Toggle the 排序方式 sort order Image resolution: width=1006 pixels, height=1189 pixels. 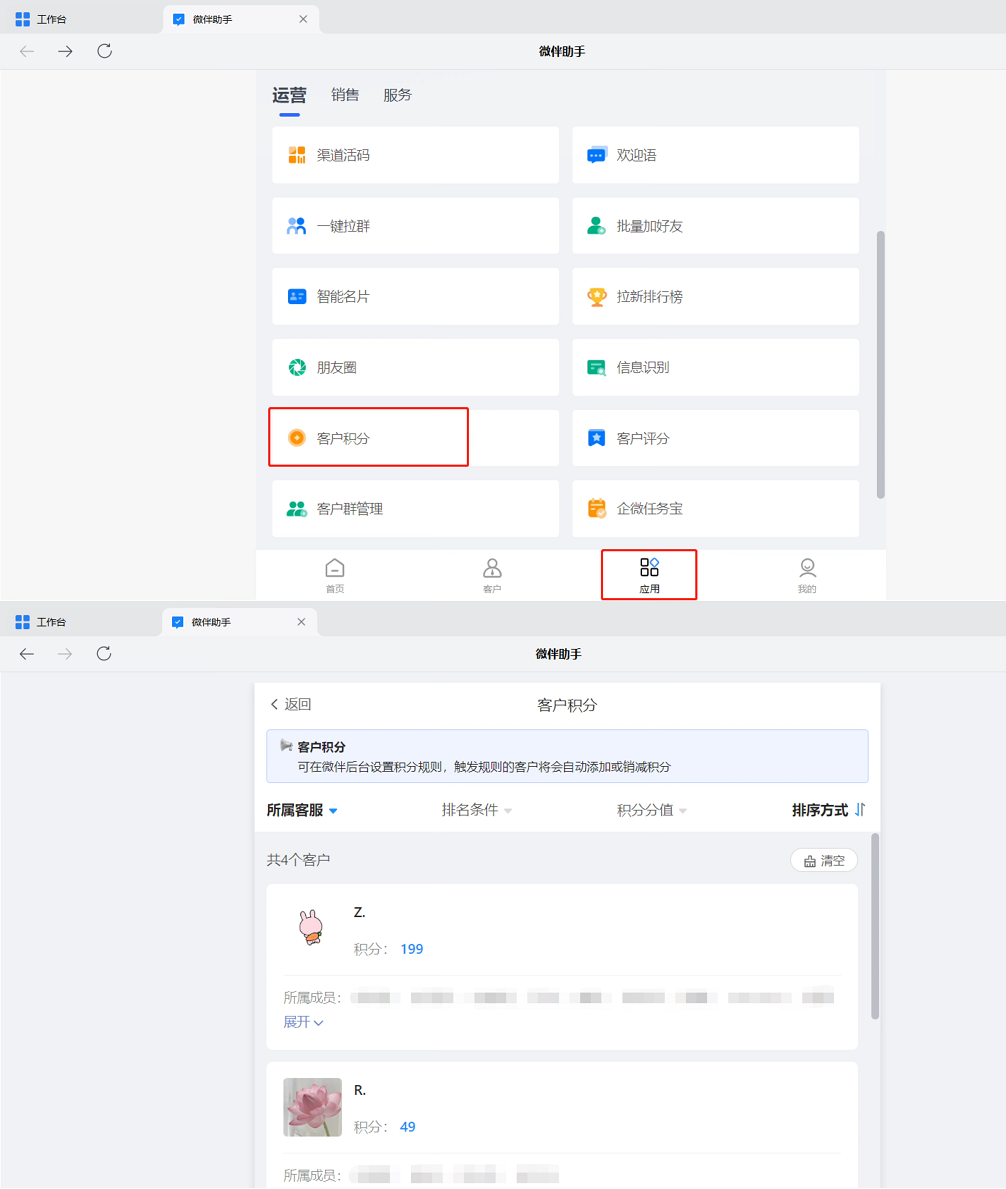(x=828, y=810)
